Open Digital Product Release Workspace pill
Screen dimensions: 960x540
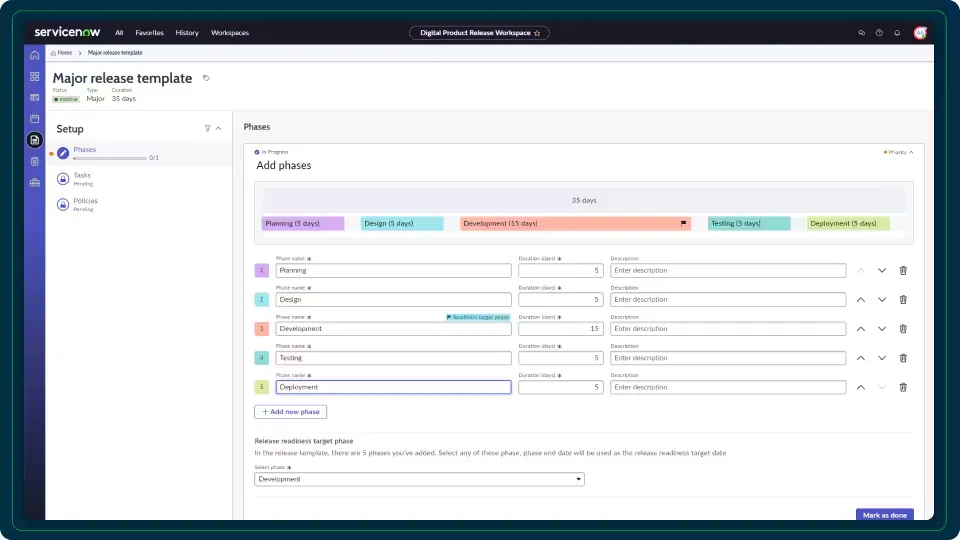click(x=479, y=33)
